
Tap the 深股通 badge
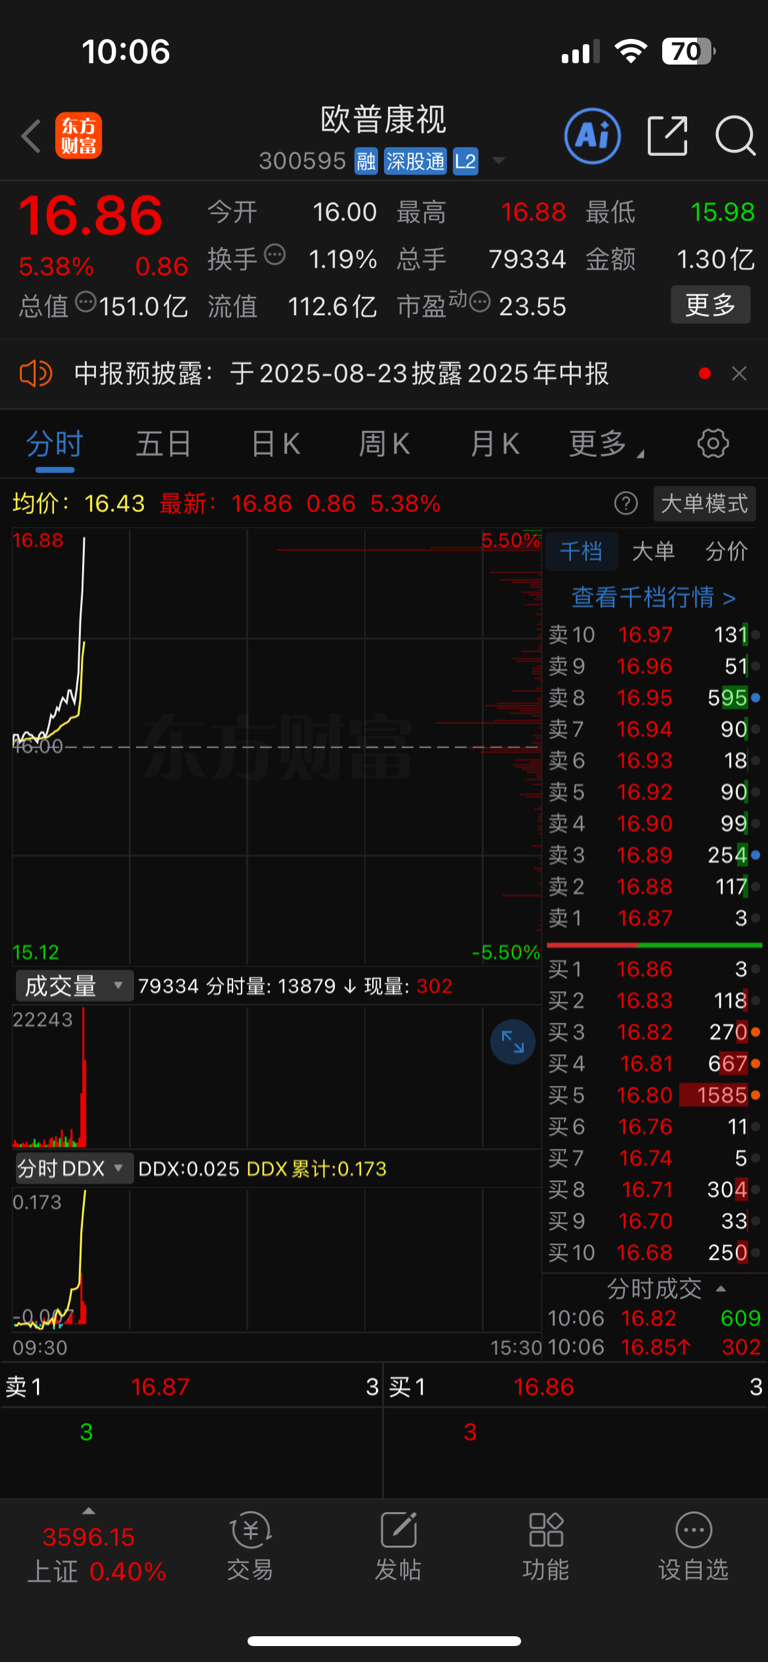(415, 161)
